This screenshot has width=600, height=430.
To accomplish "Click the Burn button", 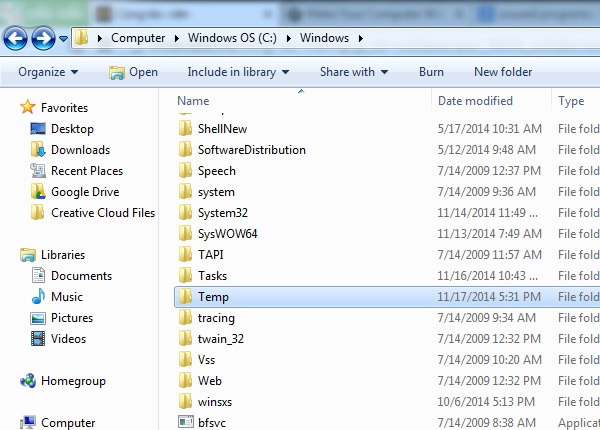I will 431,72.
